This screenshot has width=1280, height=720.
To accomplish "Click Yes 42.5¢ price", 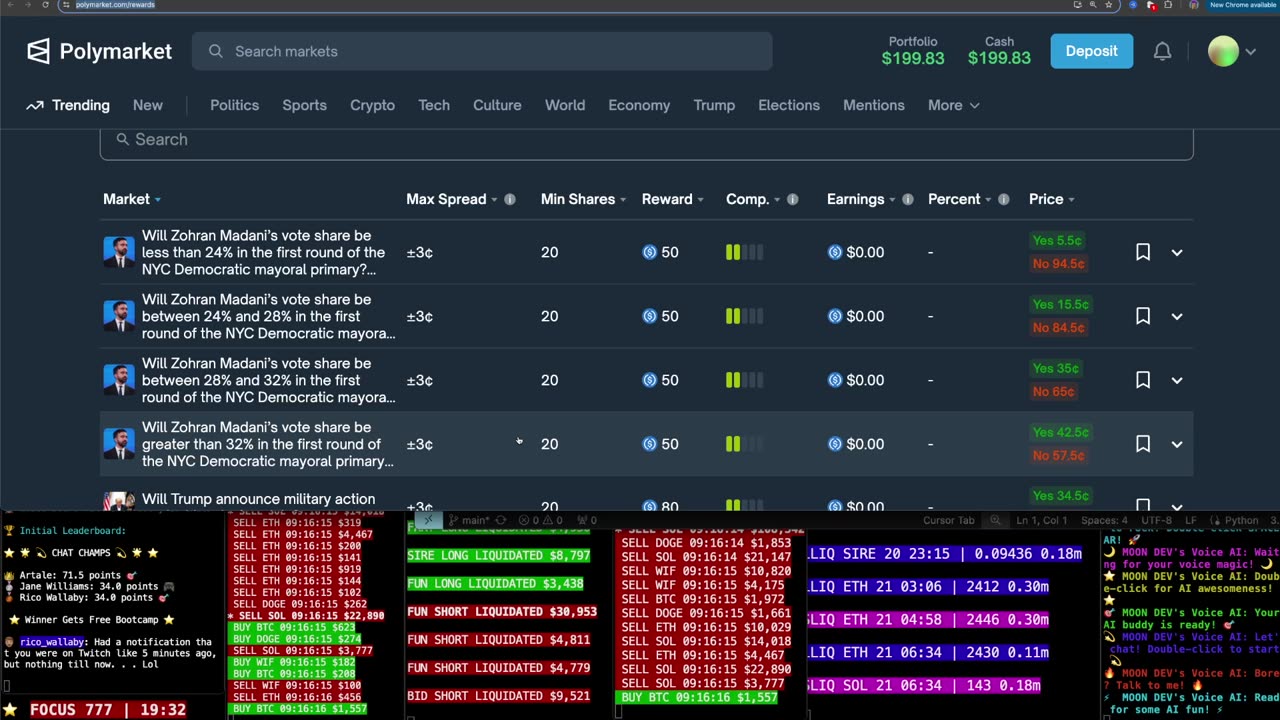I will (x=1060, y=432).
